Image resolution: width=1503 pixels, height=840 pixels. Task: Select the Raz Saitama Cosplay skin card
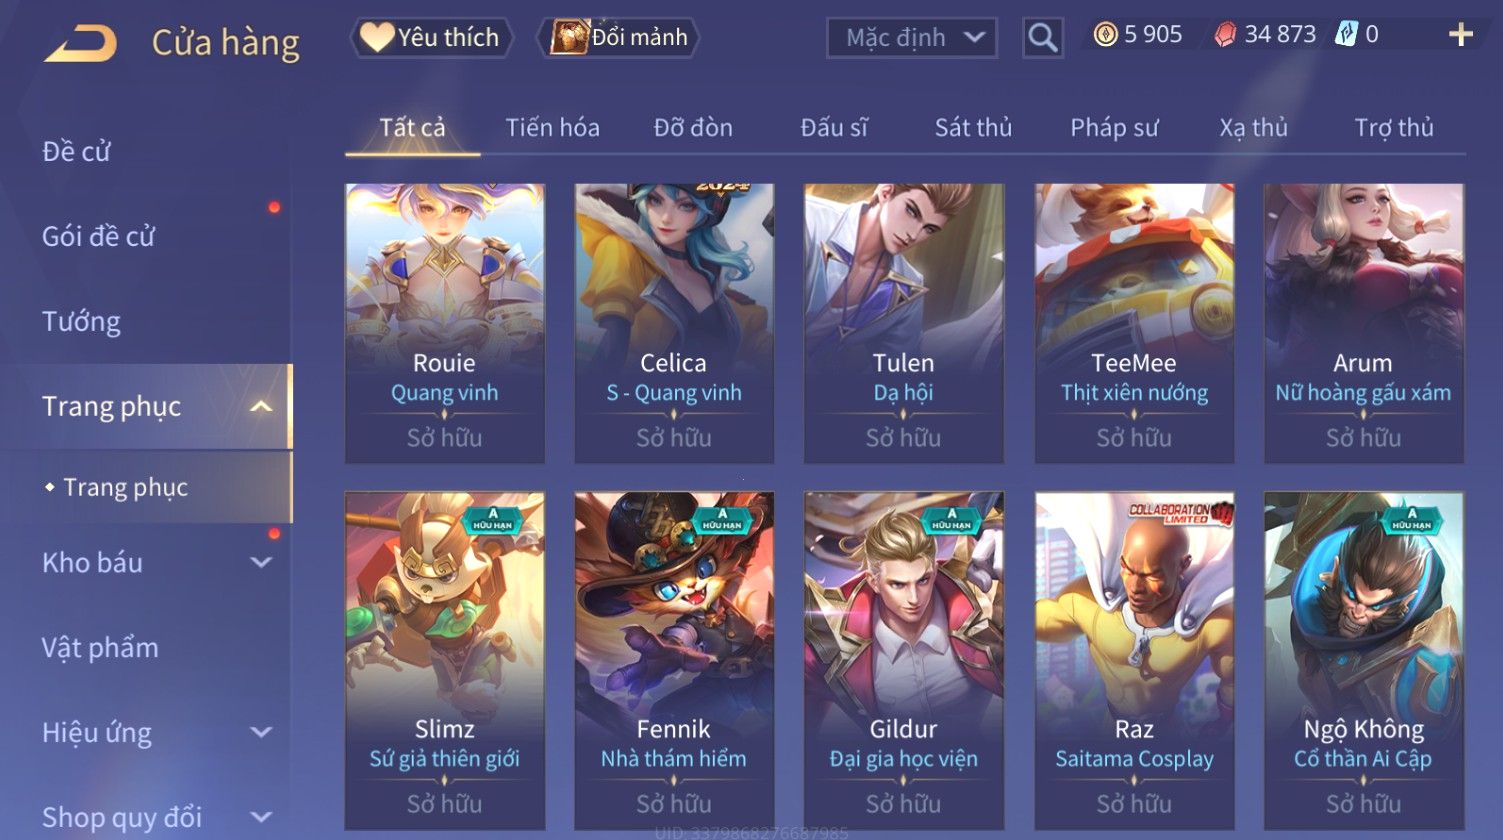click(x=1134, y=661)
